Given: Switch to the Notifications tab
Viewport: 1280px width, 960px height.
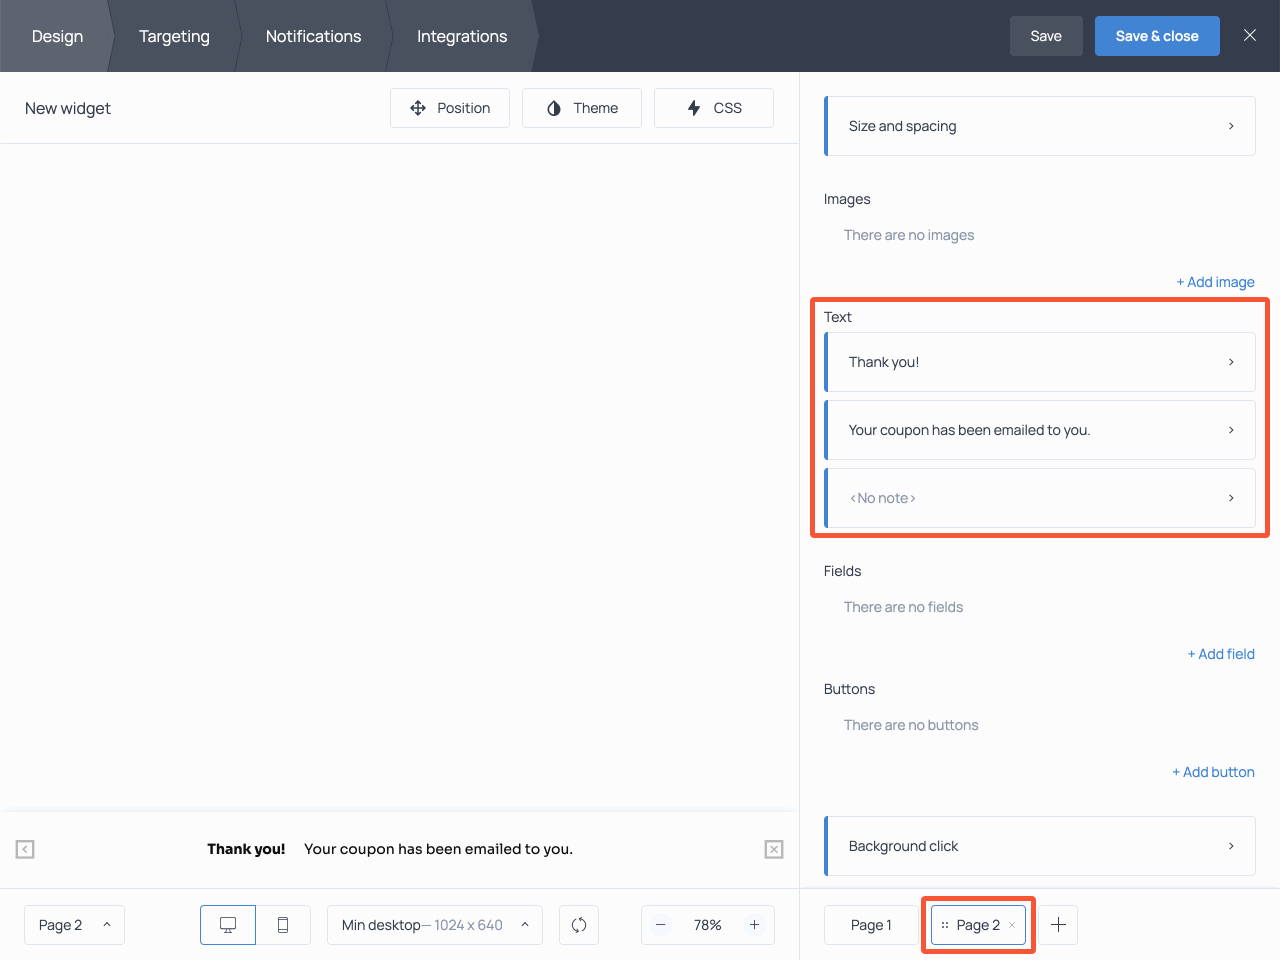Looking at the screenshot, I should 313,36.
